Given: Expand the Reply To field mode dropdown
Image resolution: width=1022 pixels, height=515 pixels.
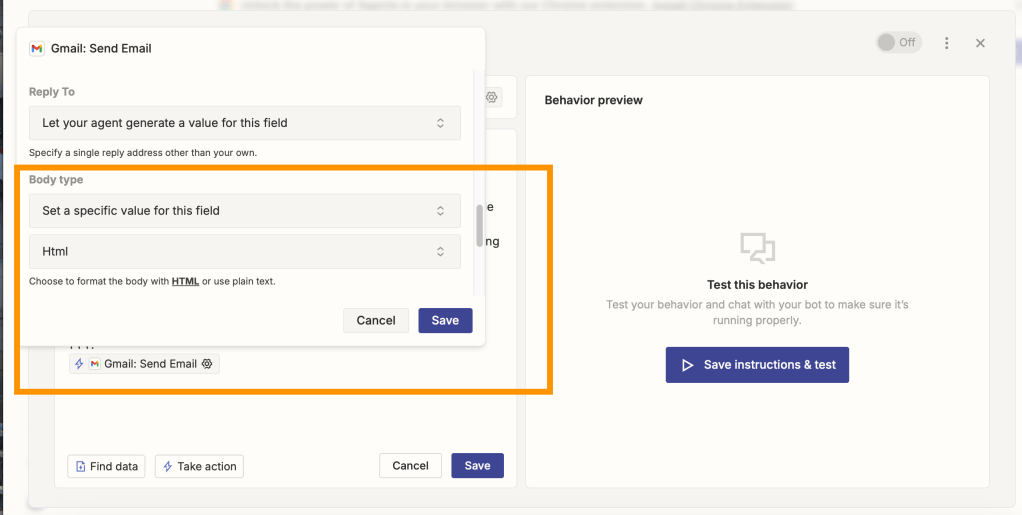Looking at the screenshot, I should tap(244, 123).
